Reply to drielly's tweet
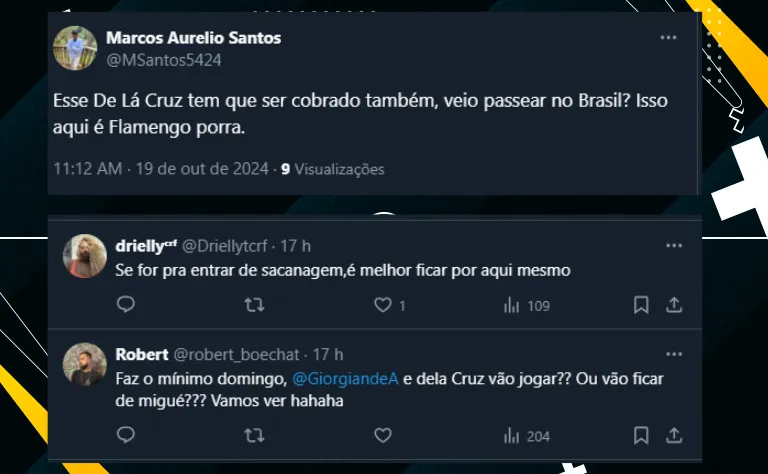 point(126,305)
